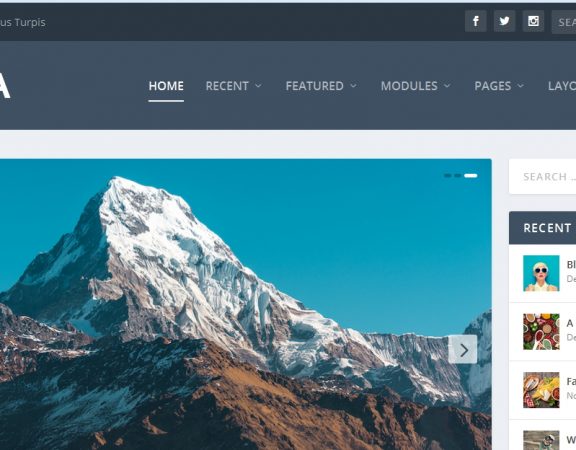Expand the Pages menu dropdown
Viewport: 576px width, 450px height.
499,86
